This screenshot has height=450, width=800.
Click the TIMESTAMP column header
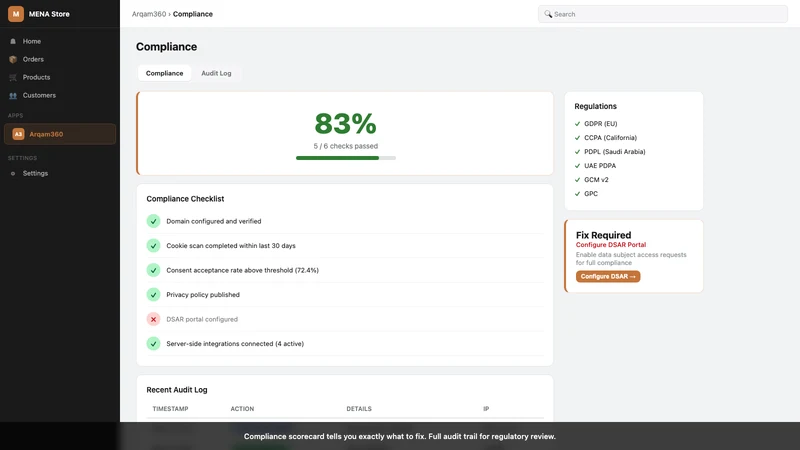[170, 409]
